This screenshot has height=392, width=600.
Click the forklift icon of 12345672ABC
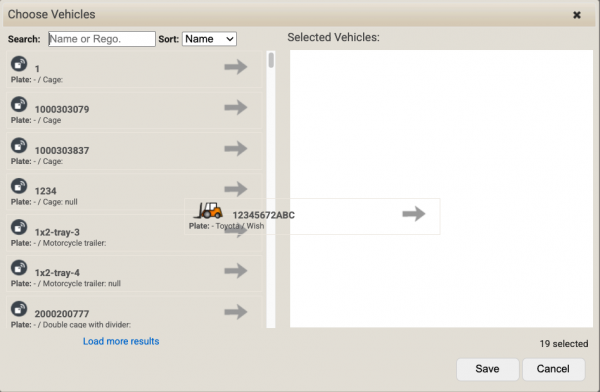(x=208, y=211)
